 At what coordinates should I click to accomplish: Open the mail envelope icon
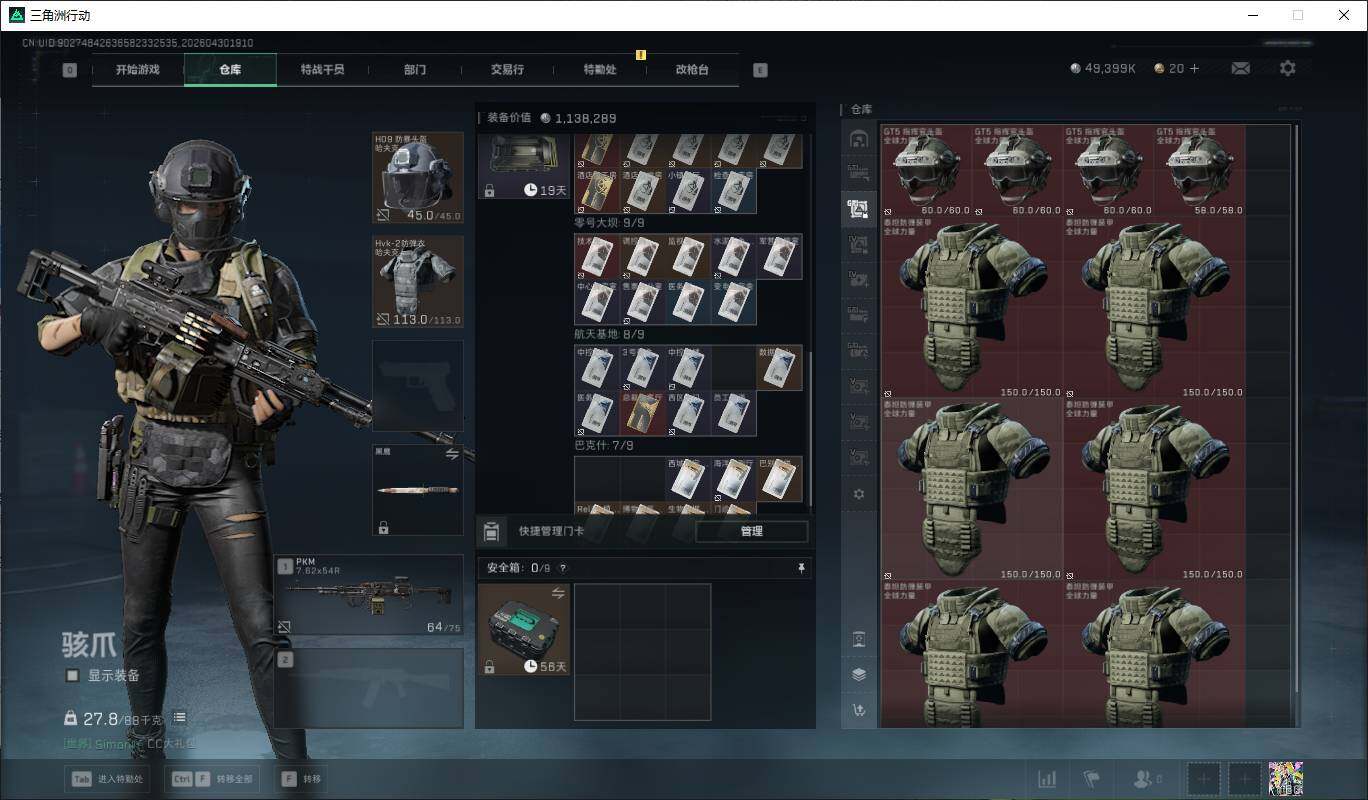click(1240, 68)
